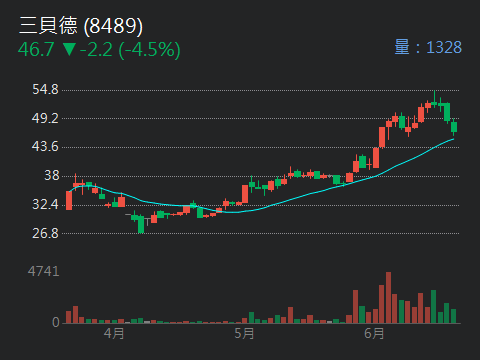
Task: Click the down-triangle change indicator
Action: pos(70,49)
